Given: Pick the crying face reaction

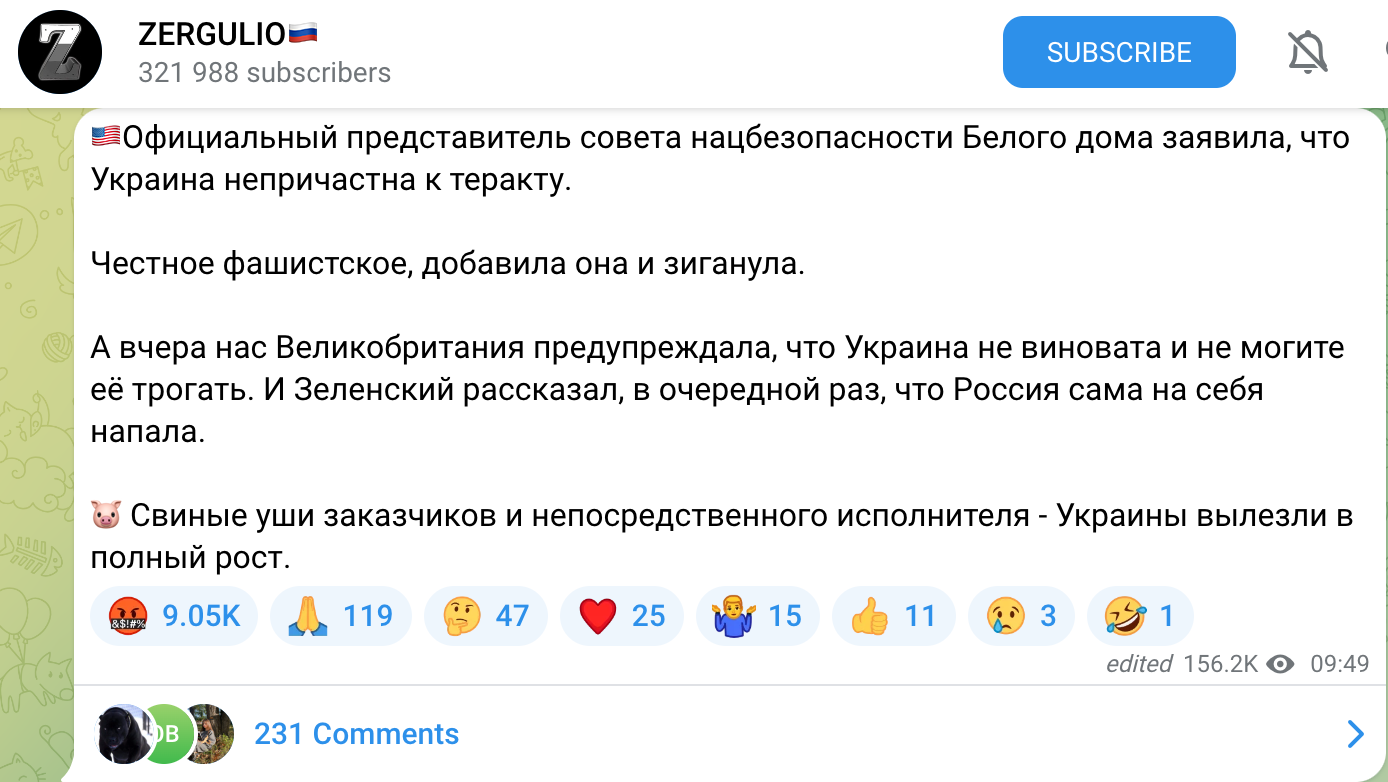Looking at the screenshot, I should click(x=1021, y=615).
